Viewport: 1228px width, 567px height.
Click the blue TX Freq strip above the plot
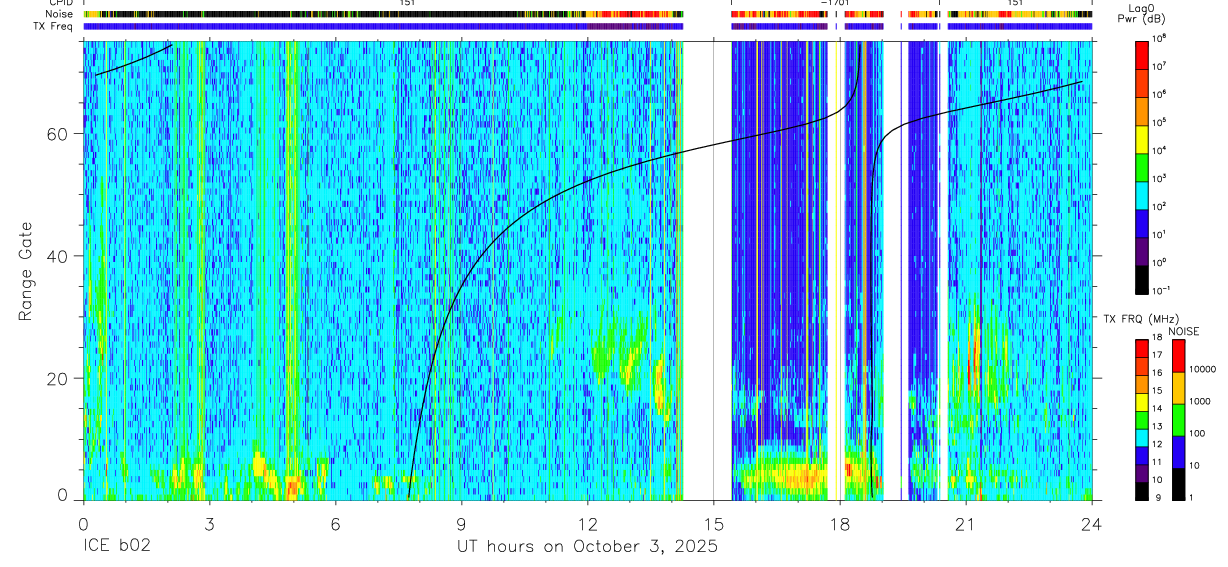[587, 26]
